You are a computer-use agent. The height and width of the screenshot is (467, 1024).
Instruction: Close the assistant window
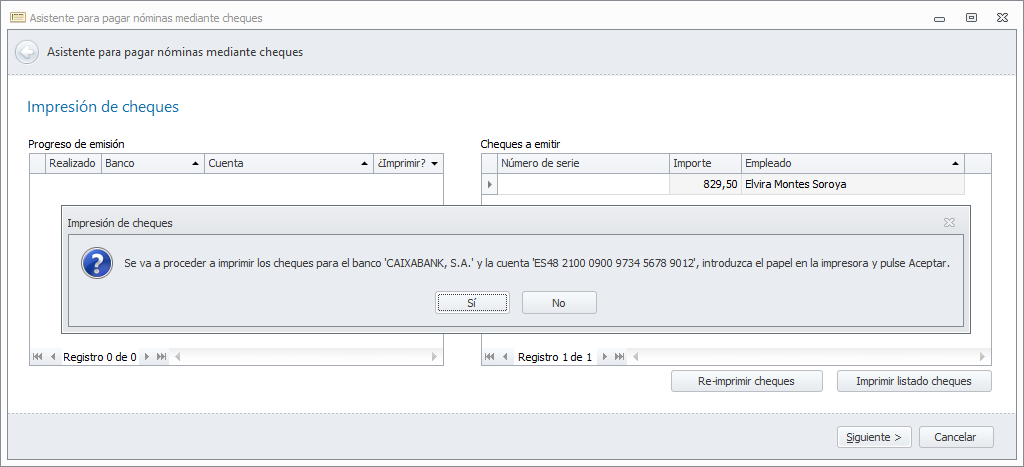click(1002, 18)
